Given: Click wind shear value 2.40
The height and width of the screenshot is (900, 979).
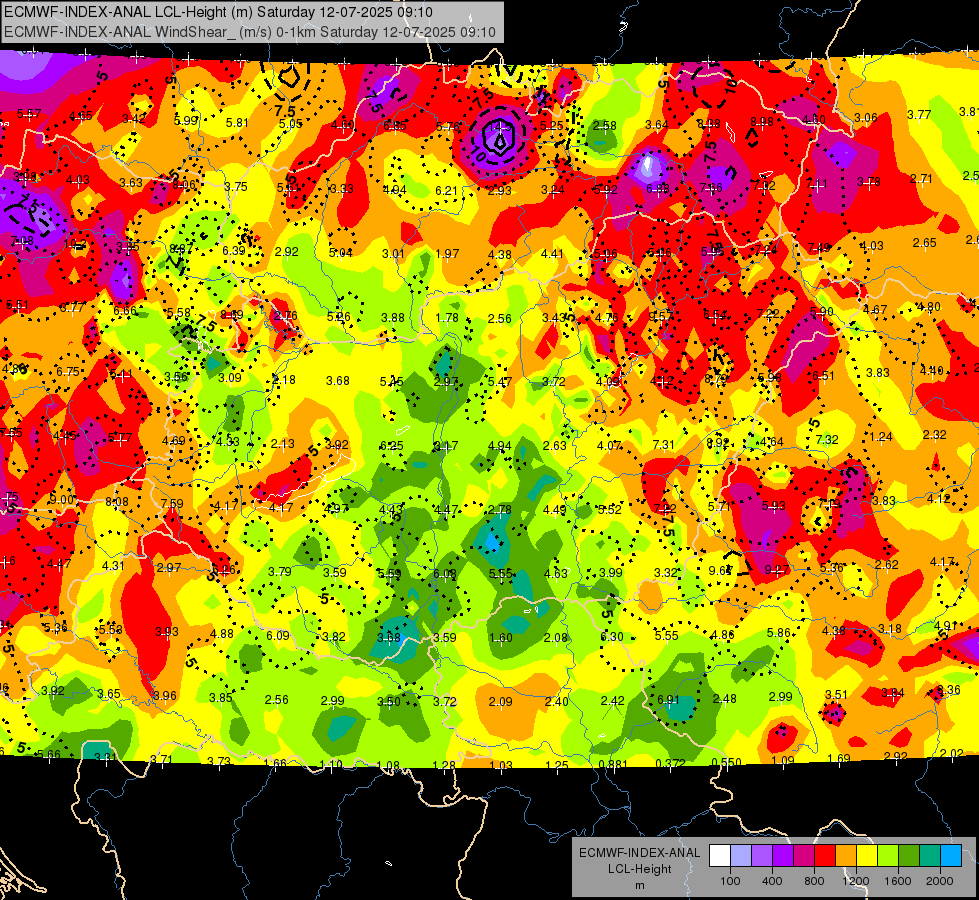Looking at the screenshot, I should [556, 701].
